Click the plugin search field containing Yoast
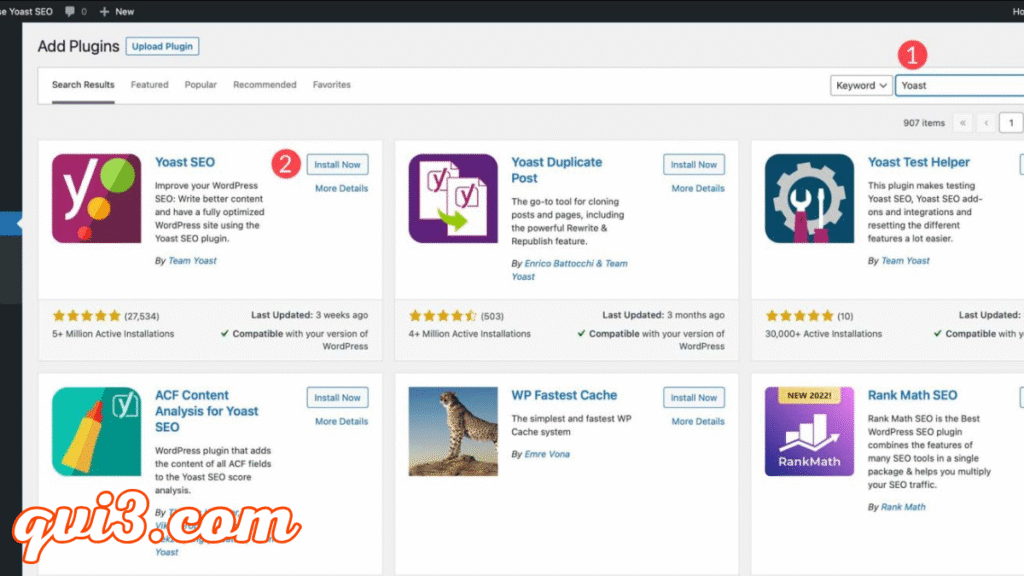Screen dimensions: 1024x576 (x=959, y=86)
